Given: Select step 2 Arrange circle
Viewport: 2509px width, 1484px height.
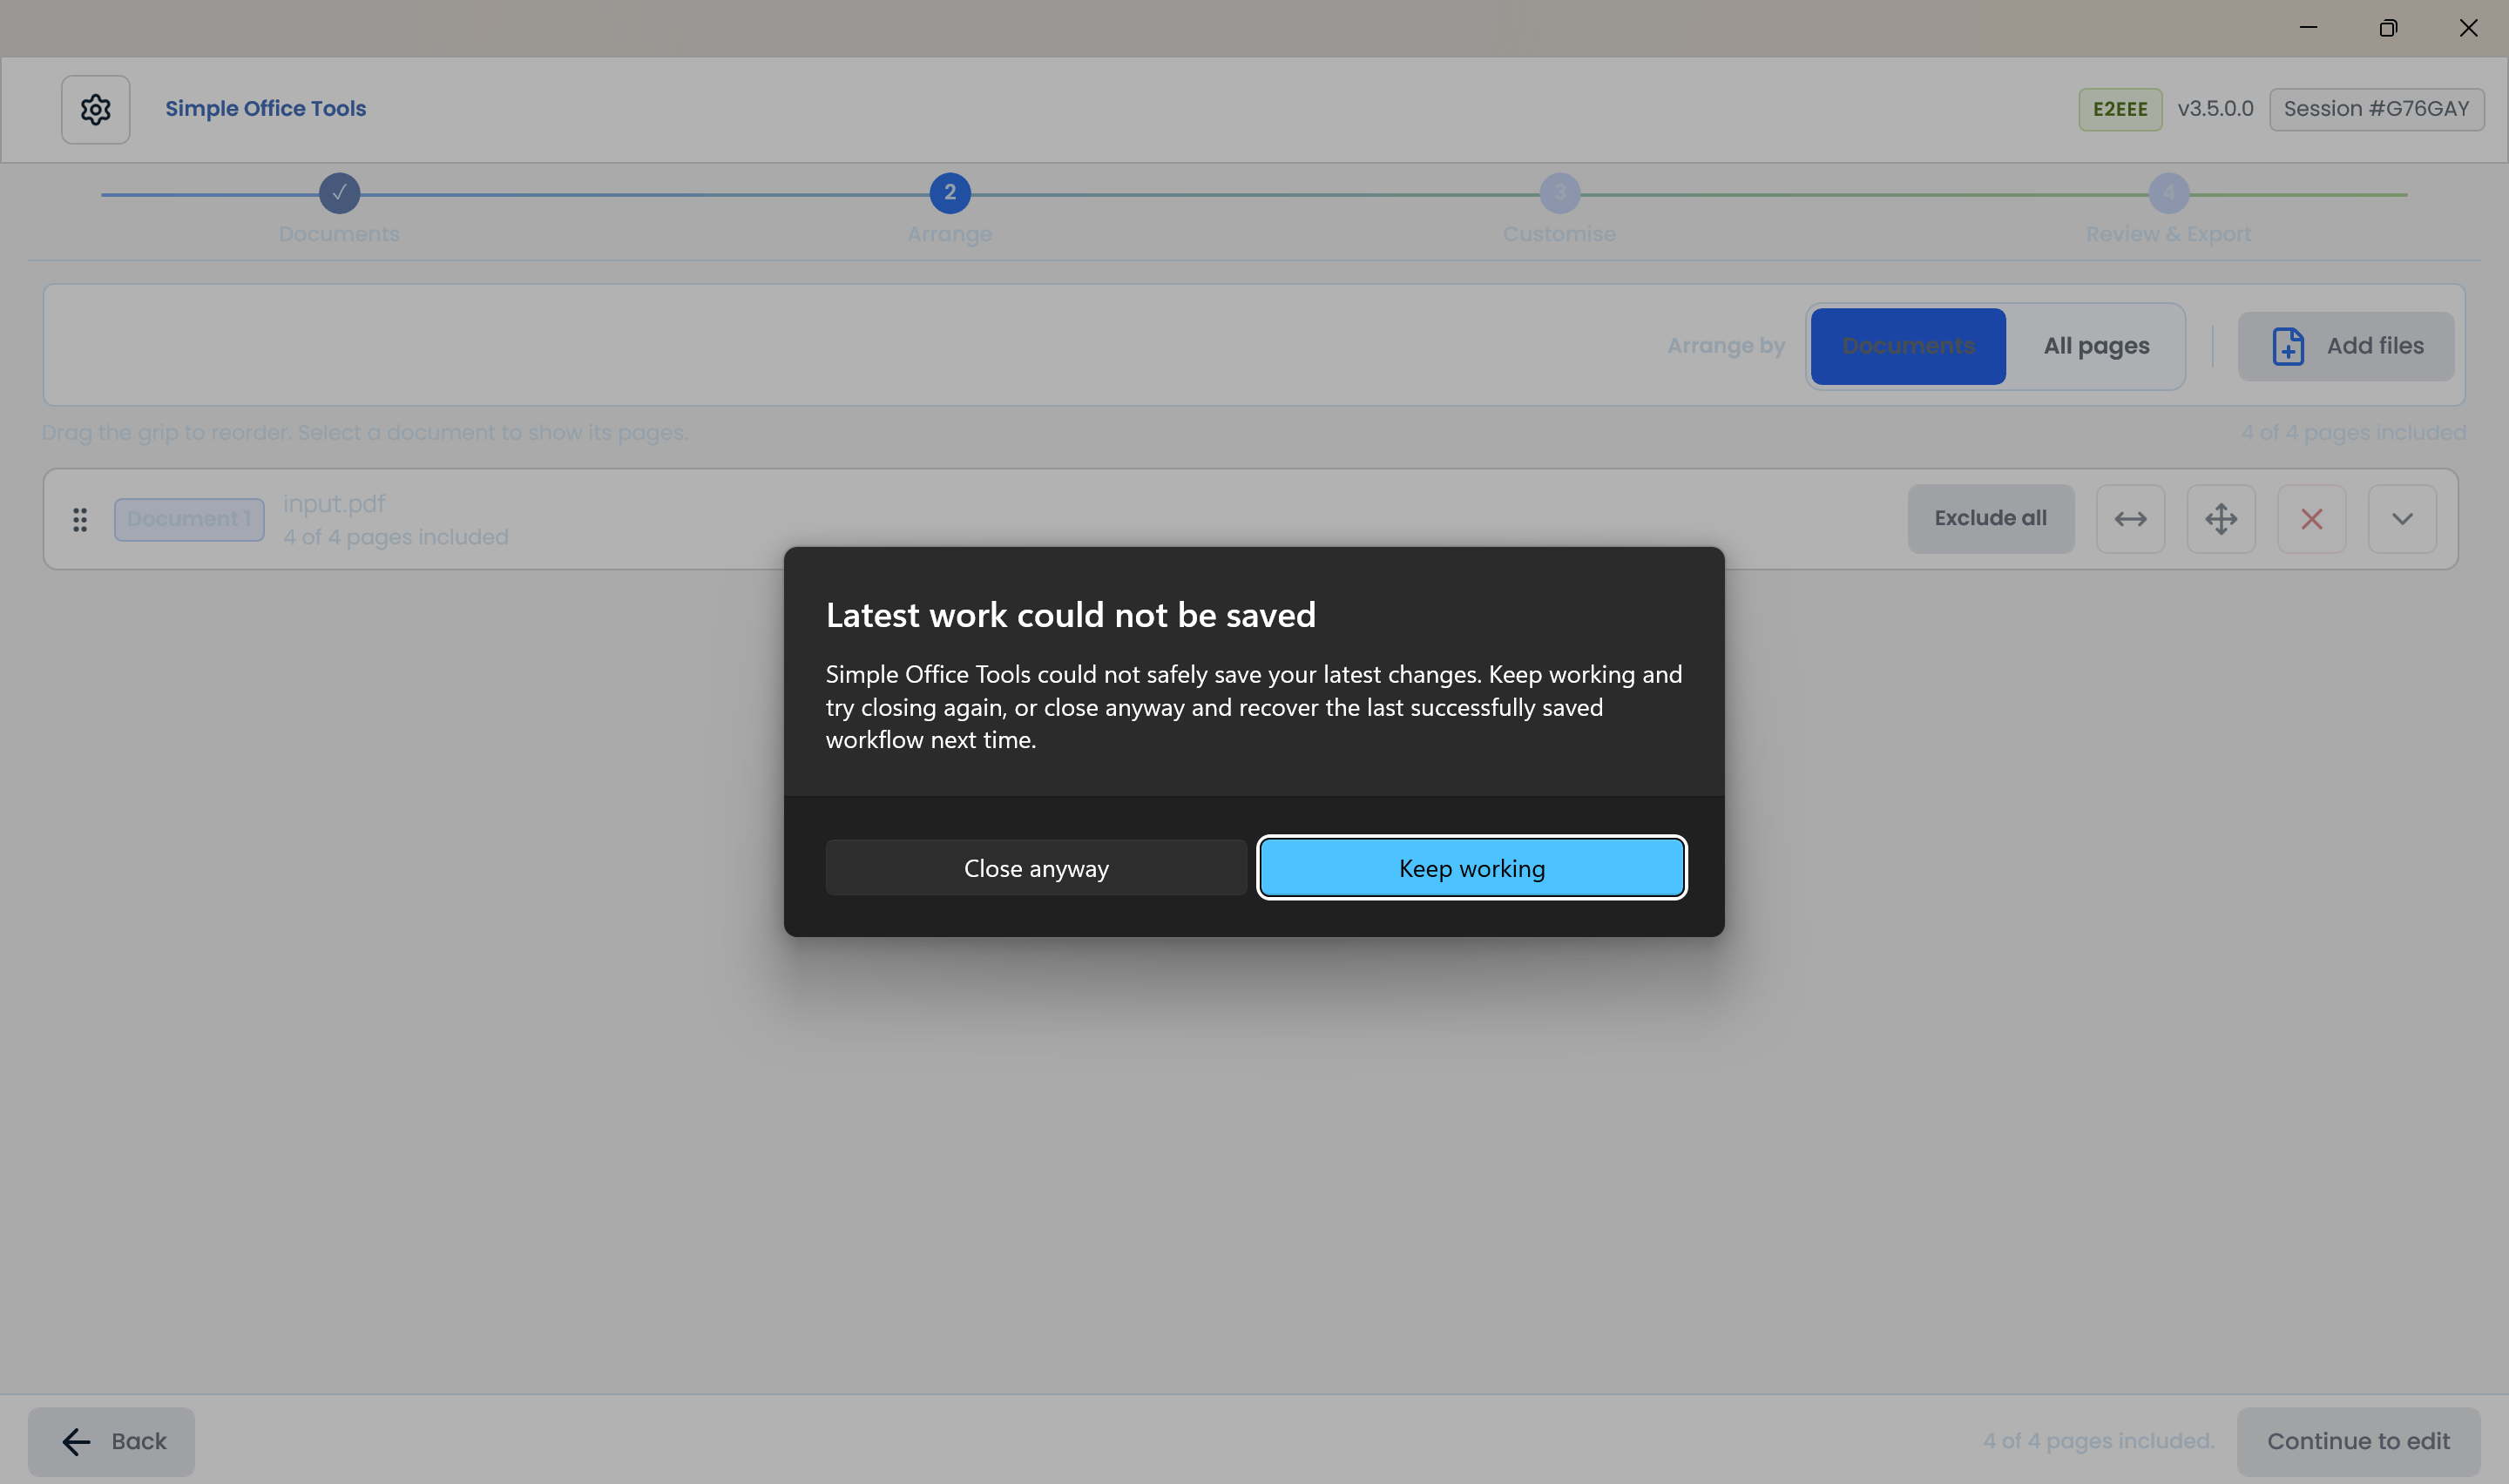Looking at the screenshot, I should [950, 193].
